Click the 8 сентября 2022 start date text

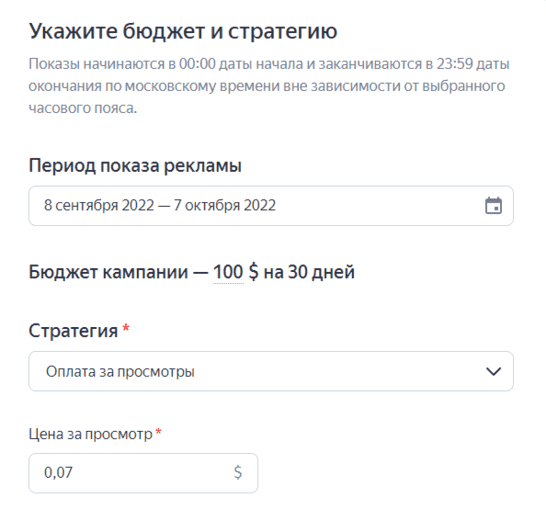[x=99, y=205]
